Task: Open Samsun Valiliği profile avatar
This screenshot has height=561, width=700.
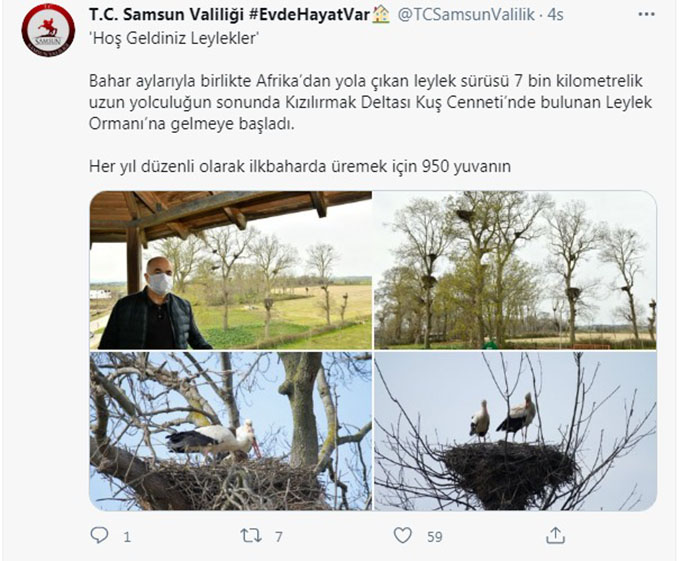Action: pyautogui.click(x=48, y=30)
